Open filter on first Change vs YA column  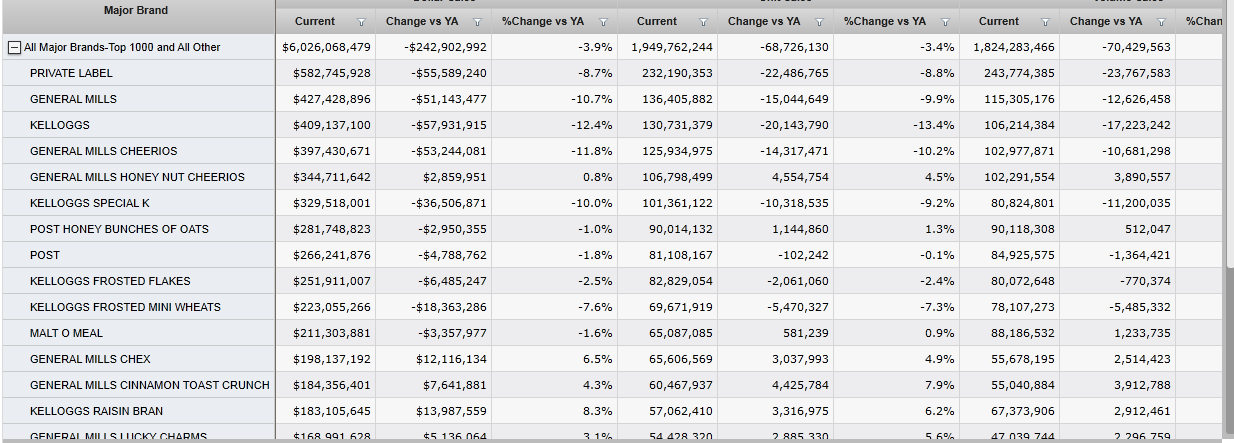point(477,22)
